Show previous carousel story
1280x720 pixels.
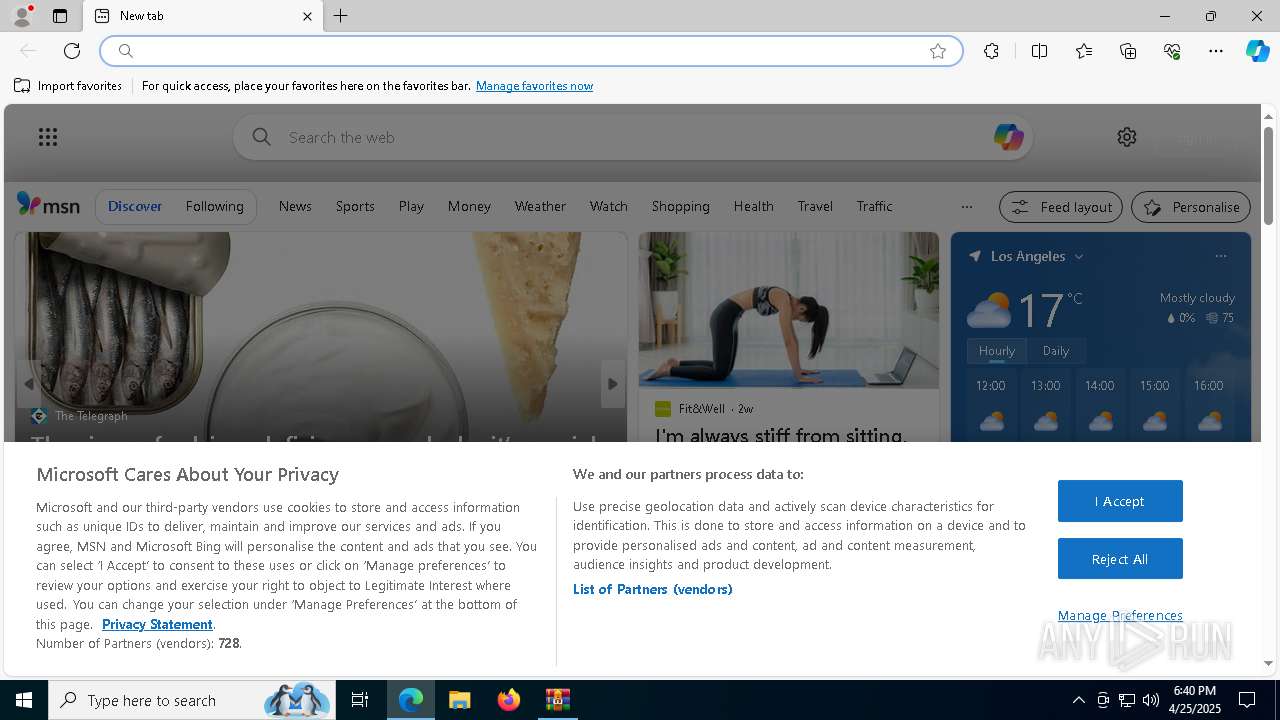pyautogui.click(x=29, y=384)
